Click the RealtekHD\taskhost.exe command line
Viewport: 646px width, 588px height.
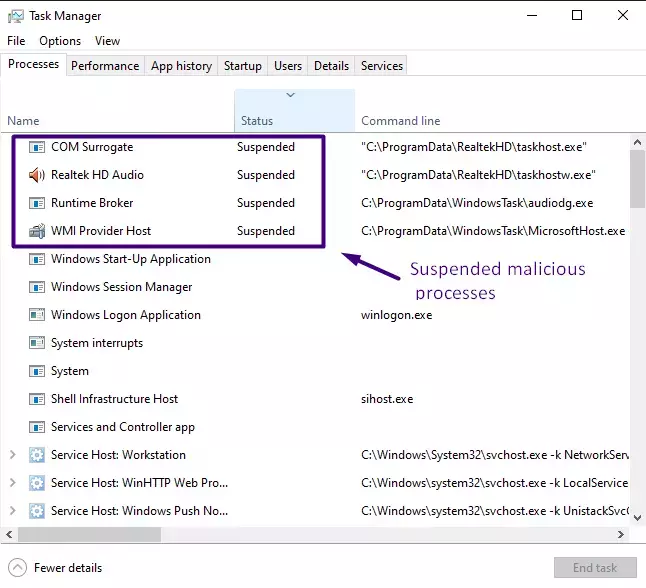(x=474, y=147)
